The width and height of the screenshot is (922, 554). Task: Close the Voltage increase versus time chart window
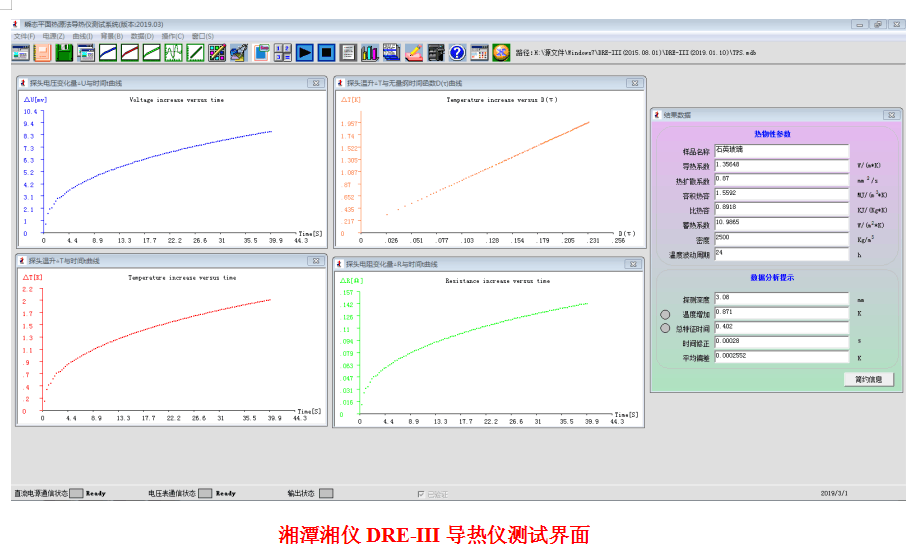pos(315,83)
